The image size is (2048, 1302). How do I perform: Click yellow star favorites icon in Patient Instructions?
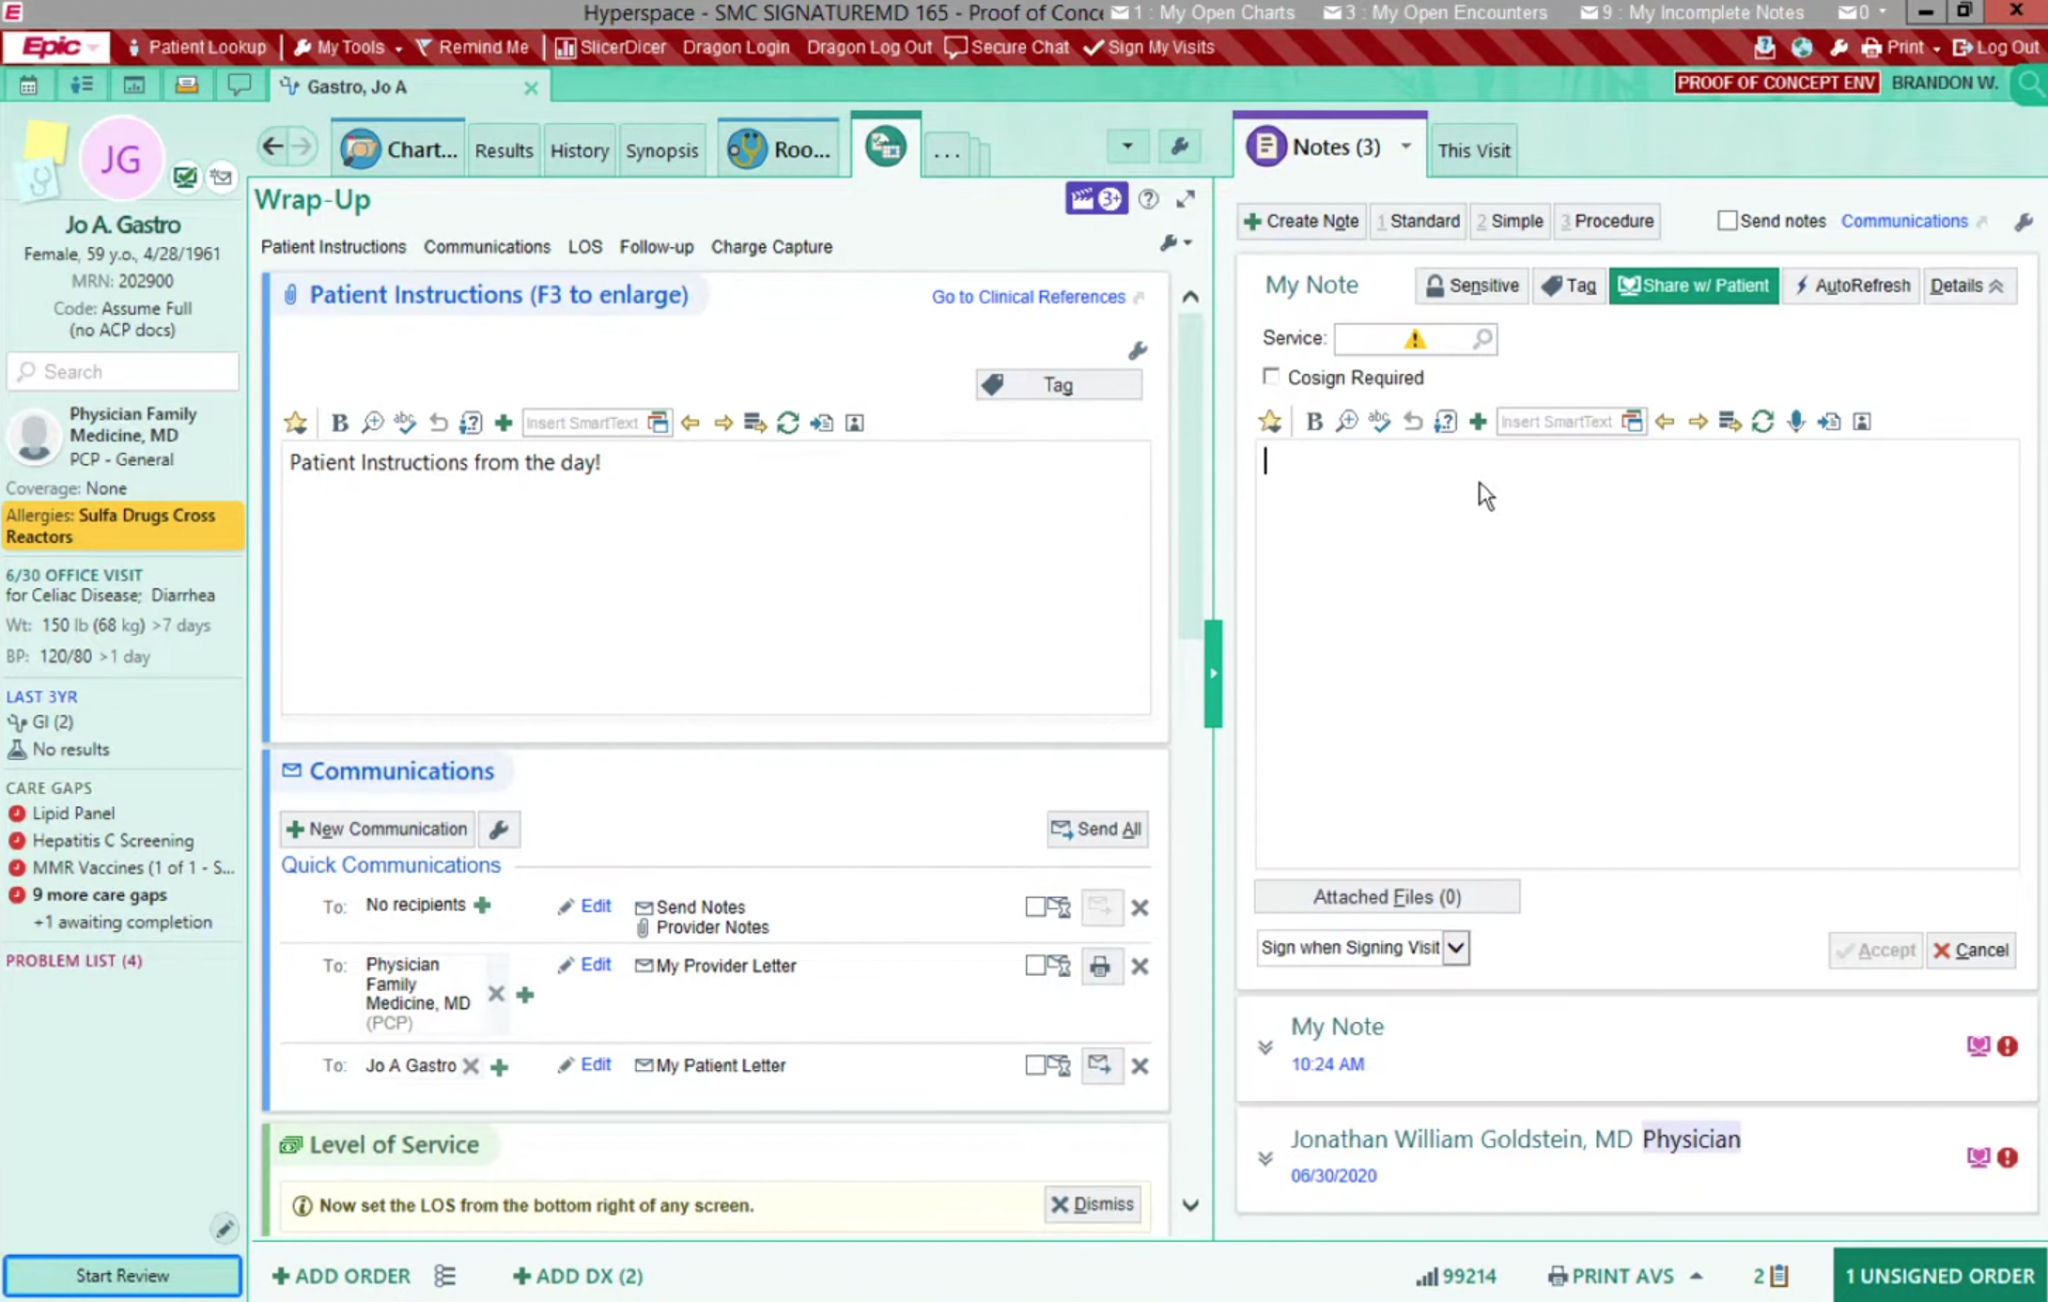295,423
